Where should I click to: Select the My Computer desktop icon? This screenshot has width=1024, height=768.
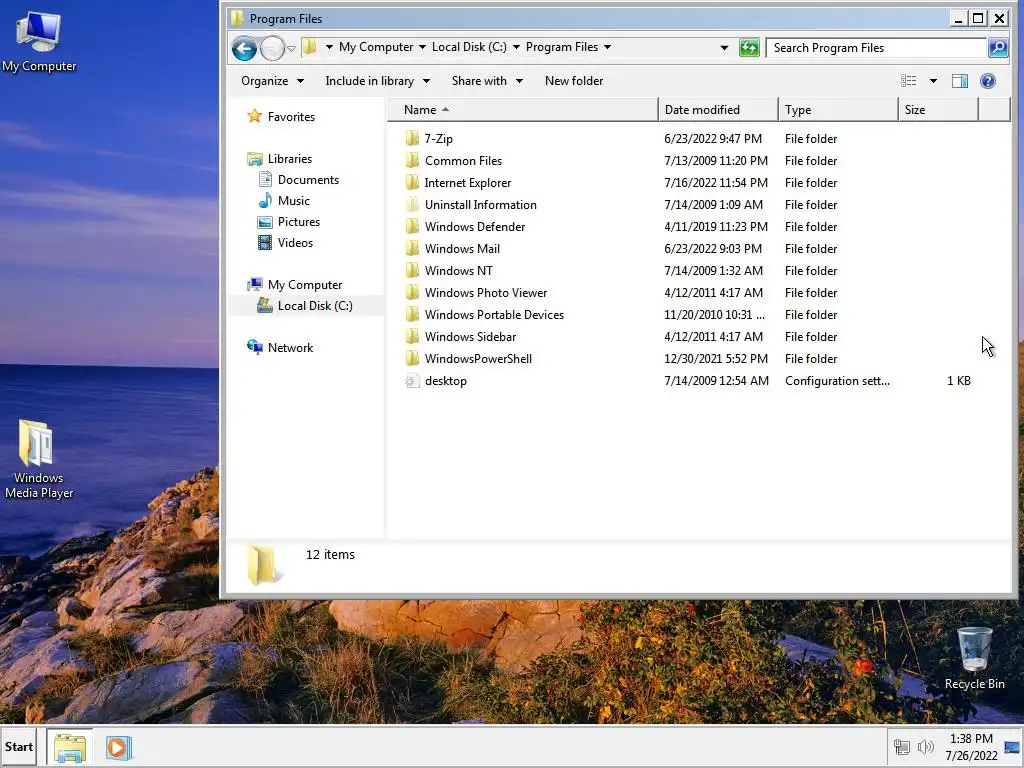(x=39, y=41)
